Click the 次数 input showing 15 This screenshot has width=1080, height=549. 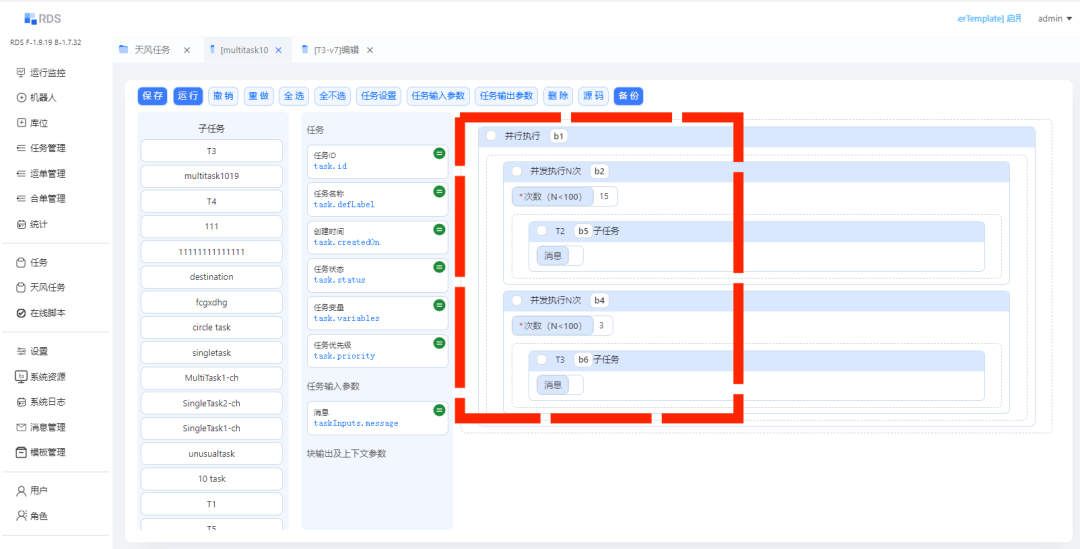pos(606,196)
